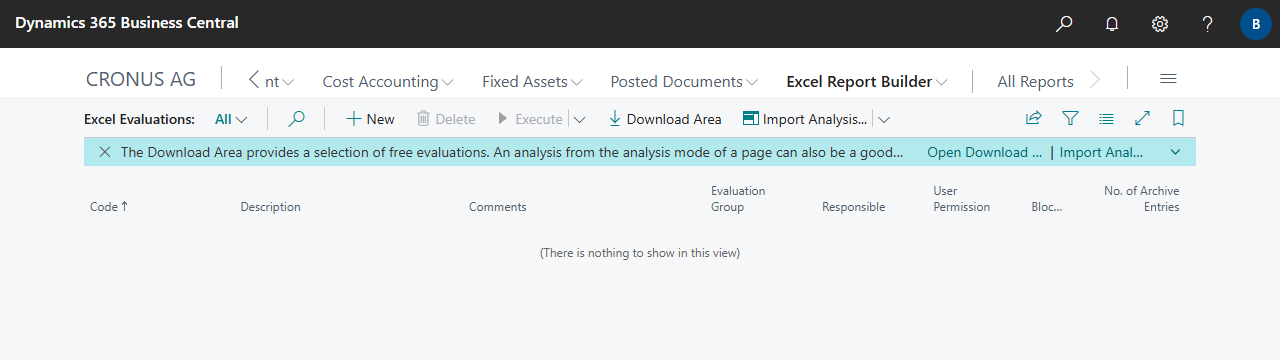Open the hamburger navigation menu
Screen dimensions: 1280x360
pyautogui.click(x=1168, y=80)
